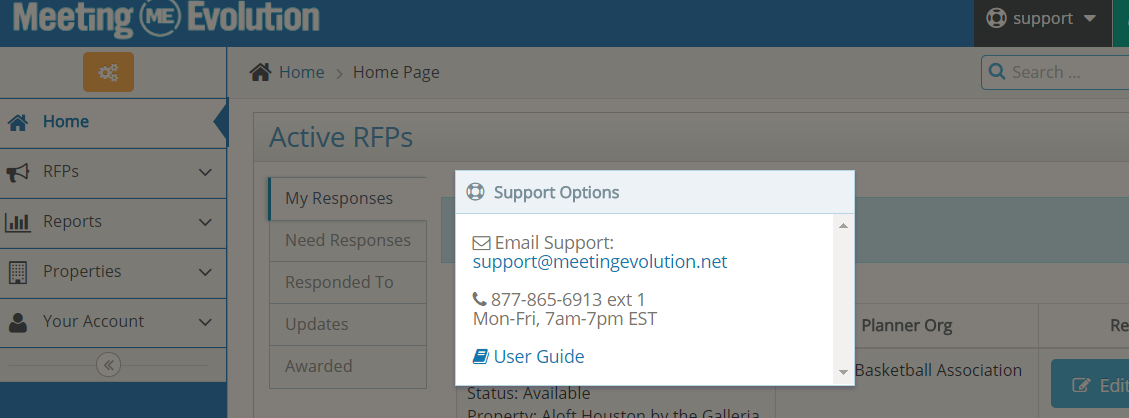The image size is (1129, 418).
Task: Click the orange gears settings icon
Action: [108, 72]
